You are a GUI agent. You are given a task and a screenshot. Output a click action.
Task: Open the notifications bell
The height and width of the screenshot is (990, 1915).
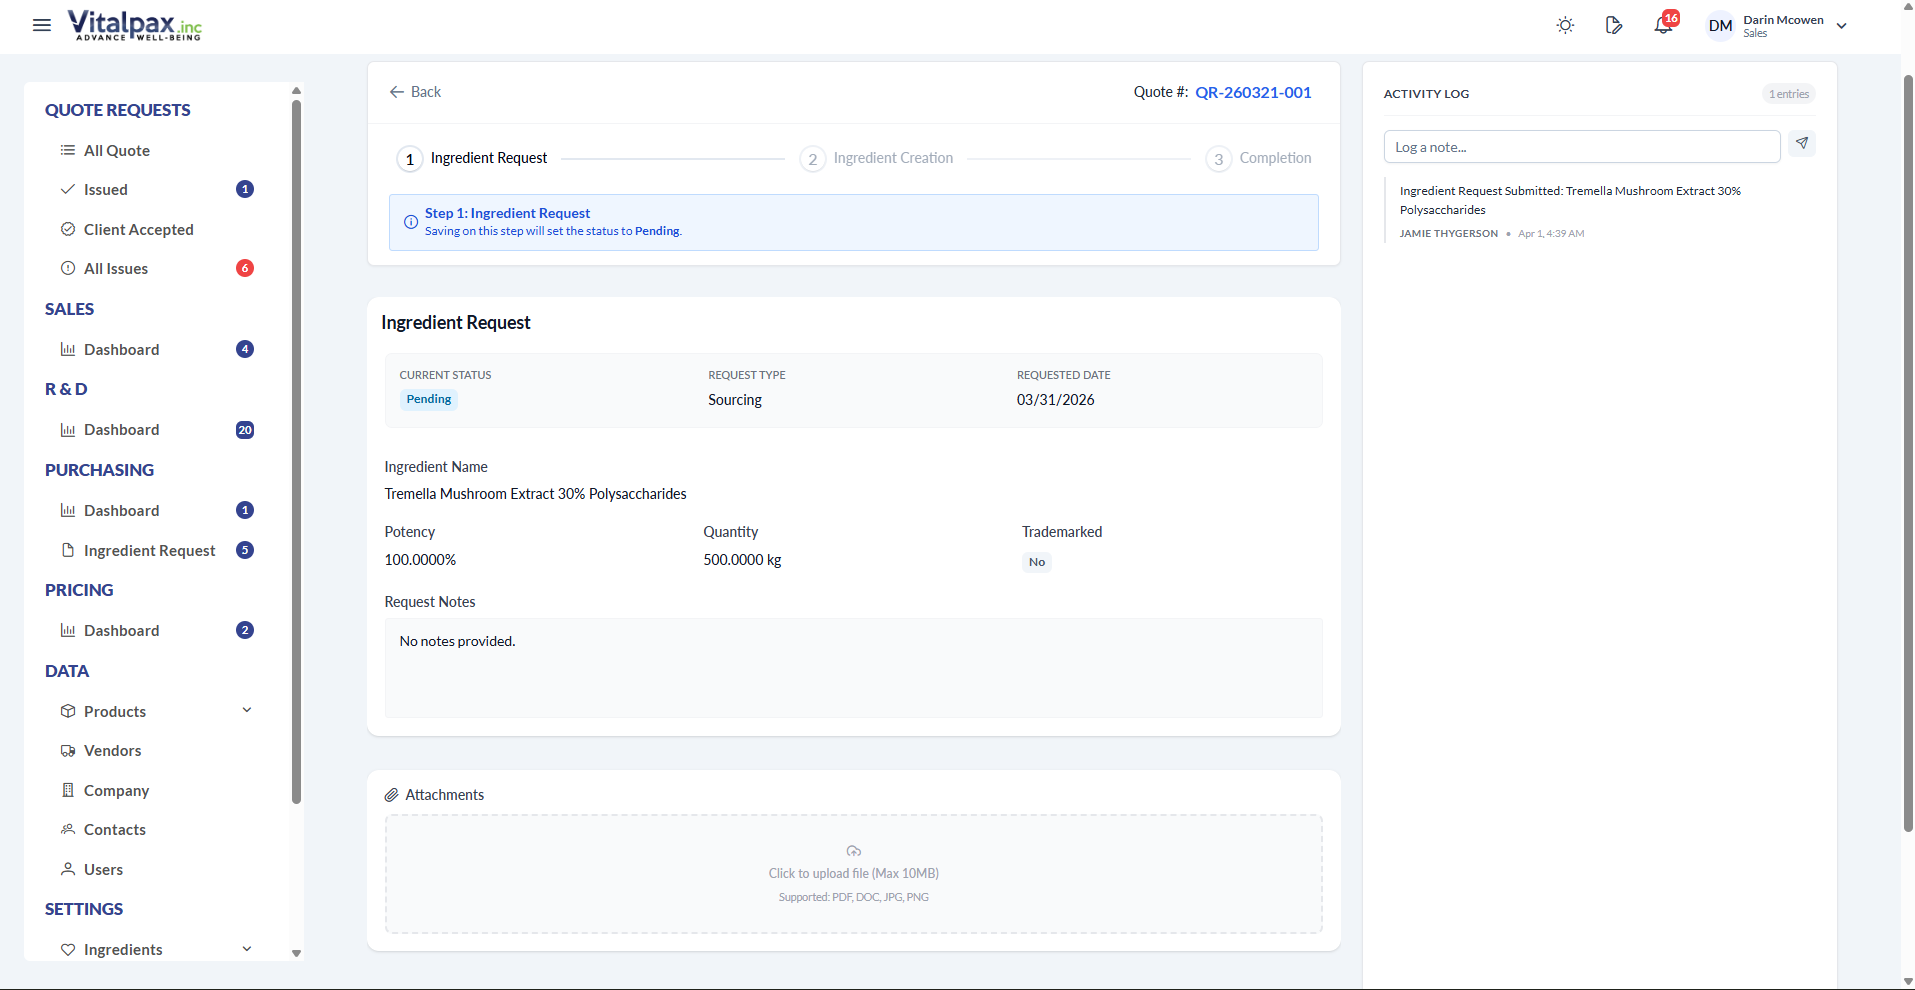(1663, 26)
